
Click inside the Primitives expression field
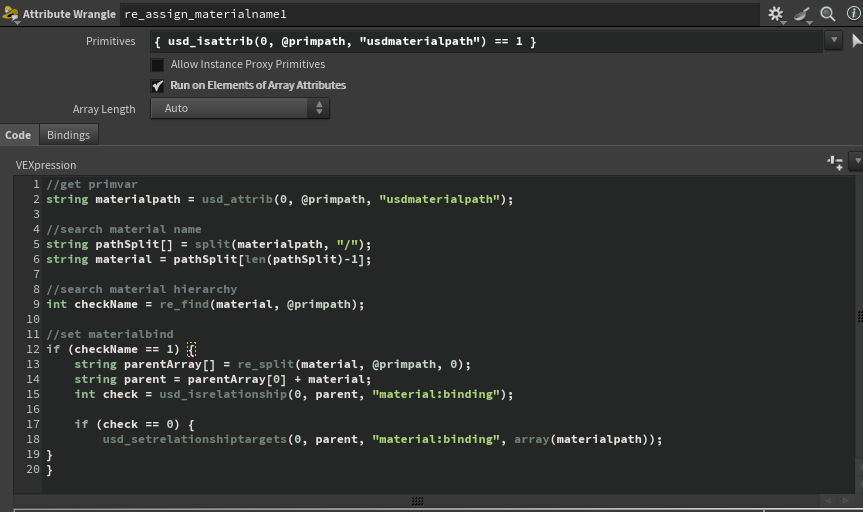487,41
